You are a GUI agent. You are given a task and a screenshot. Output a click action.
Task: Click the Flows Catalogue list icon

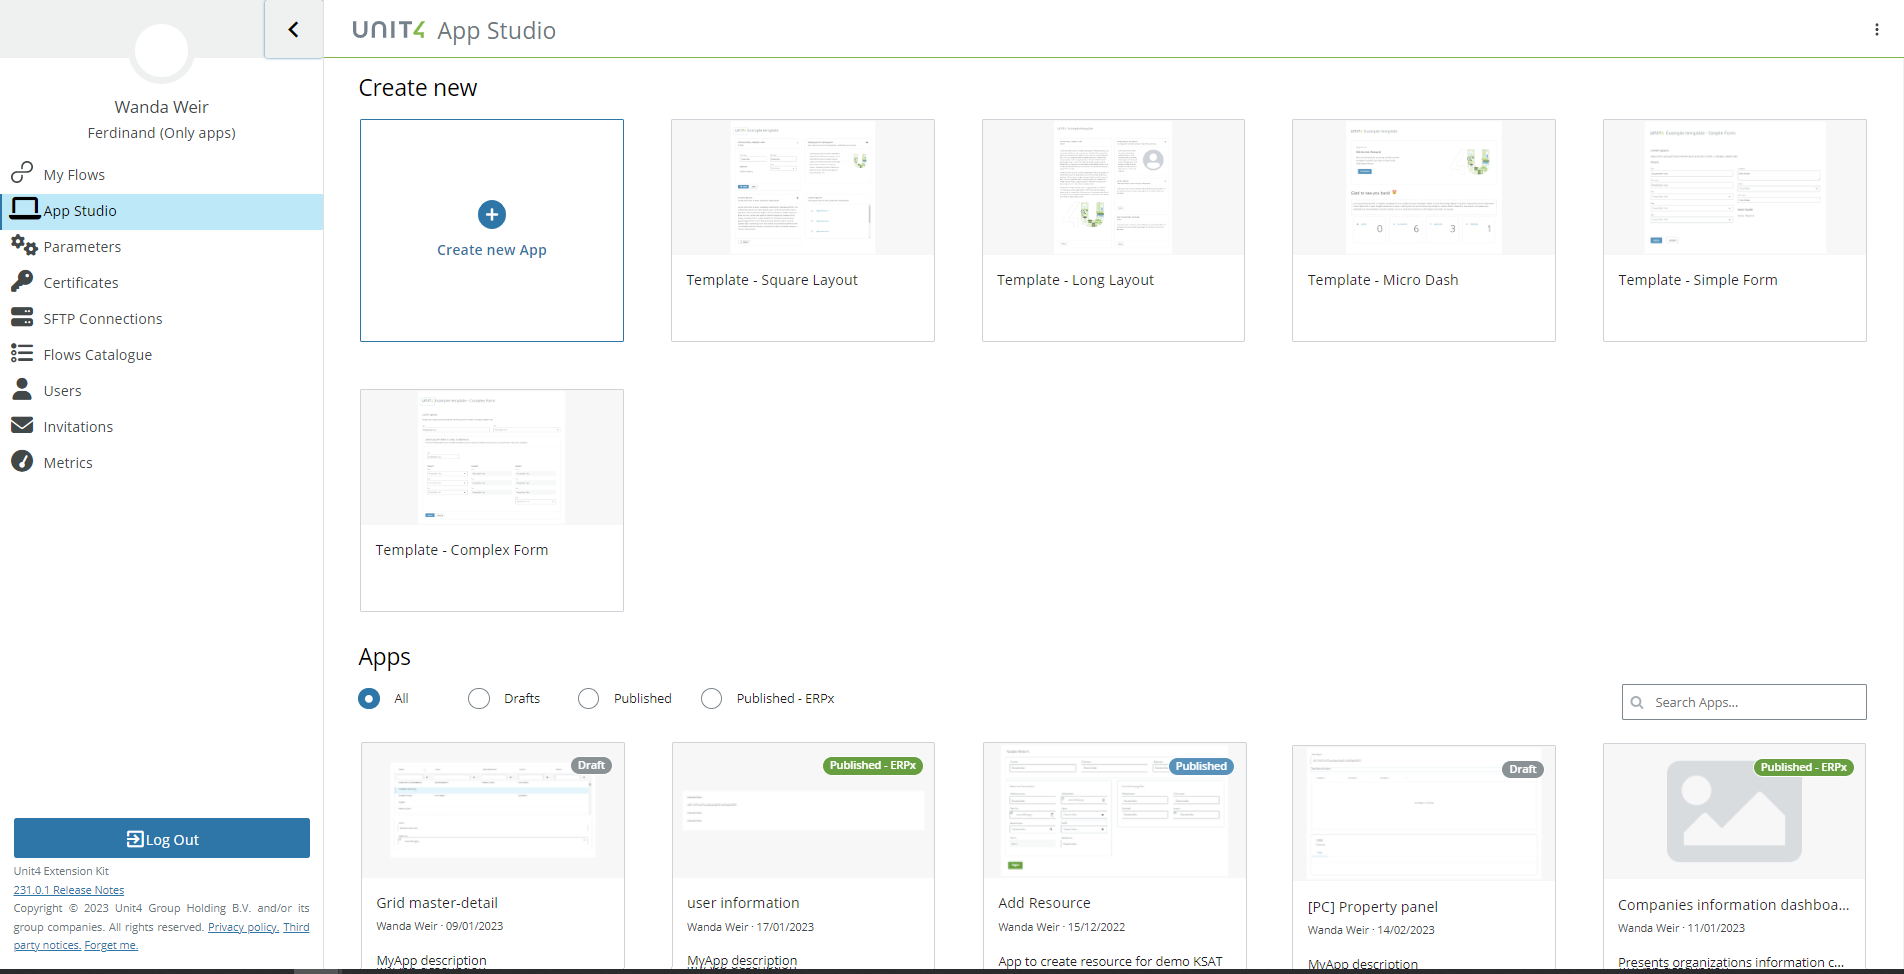(22, 353)
